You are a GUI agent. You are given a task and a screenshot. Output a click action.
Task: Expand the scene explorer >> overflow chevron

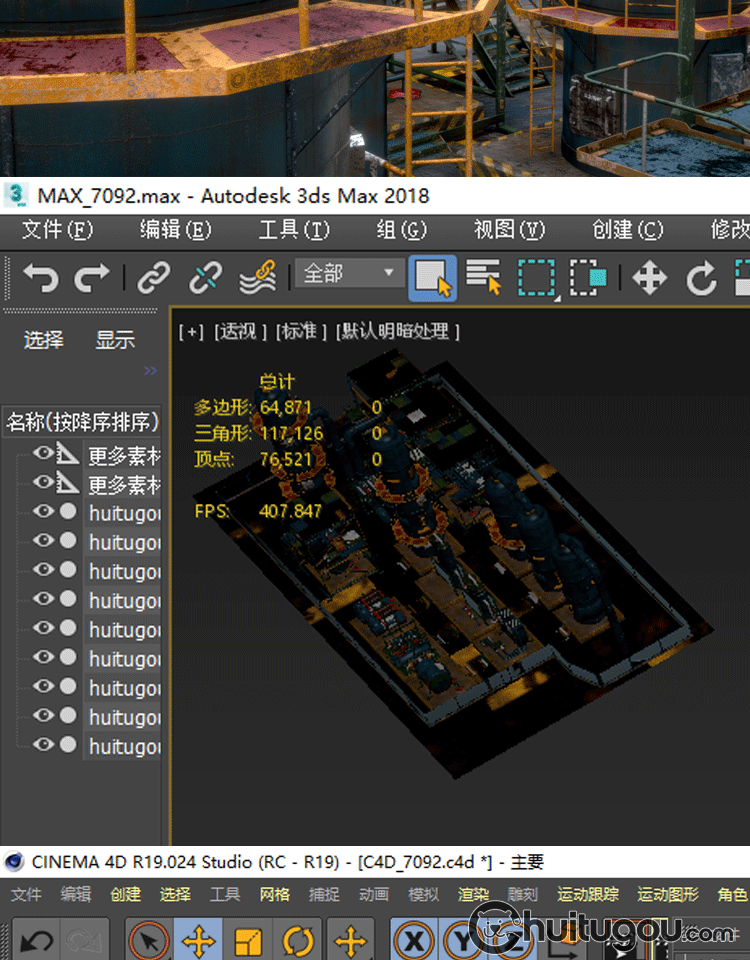[150, 370]
